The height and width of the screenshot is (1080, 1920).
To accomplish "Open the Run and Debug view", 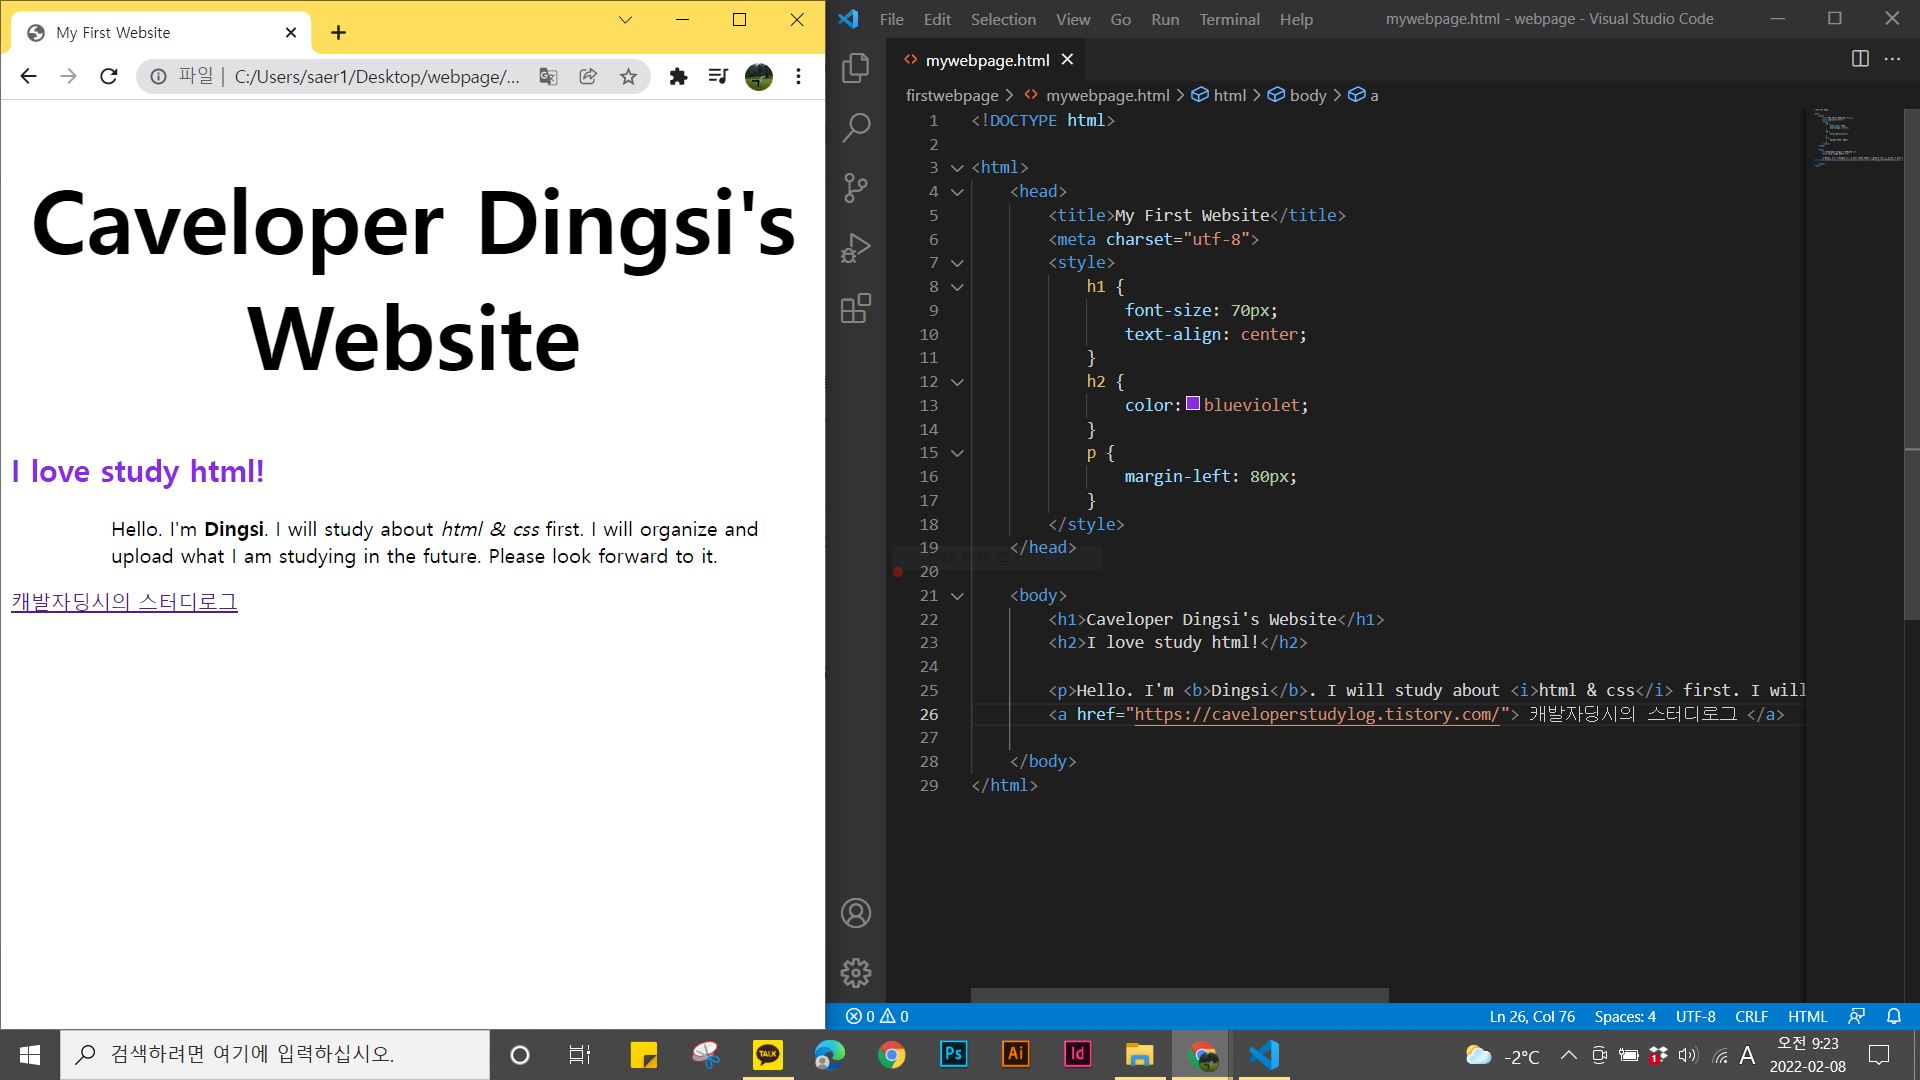I will [x=856, y=248].
